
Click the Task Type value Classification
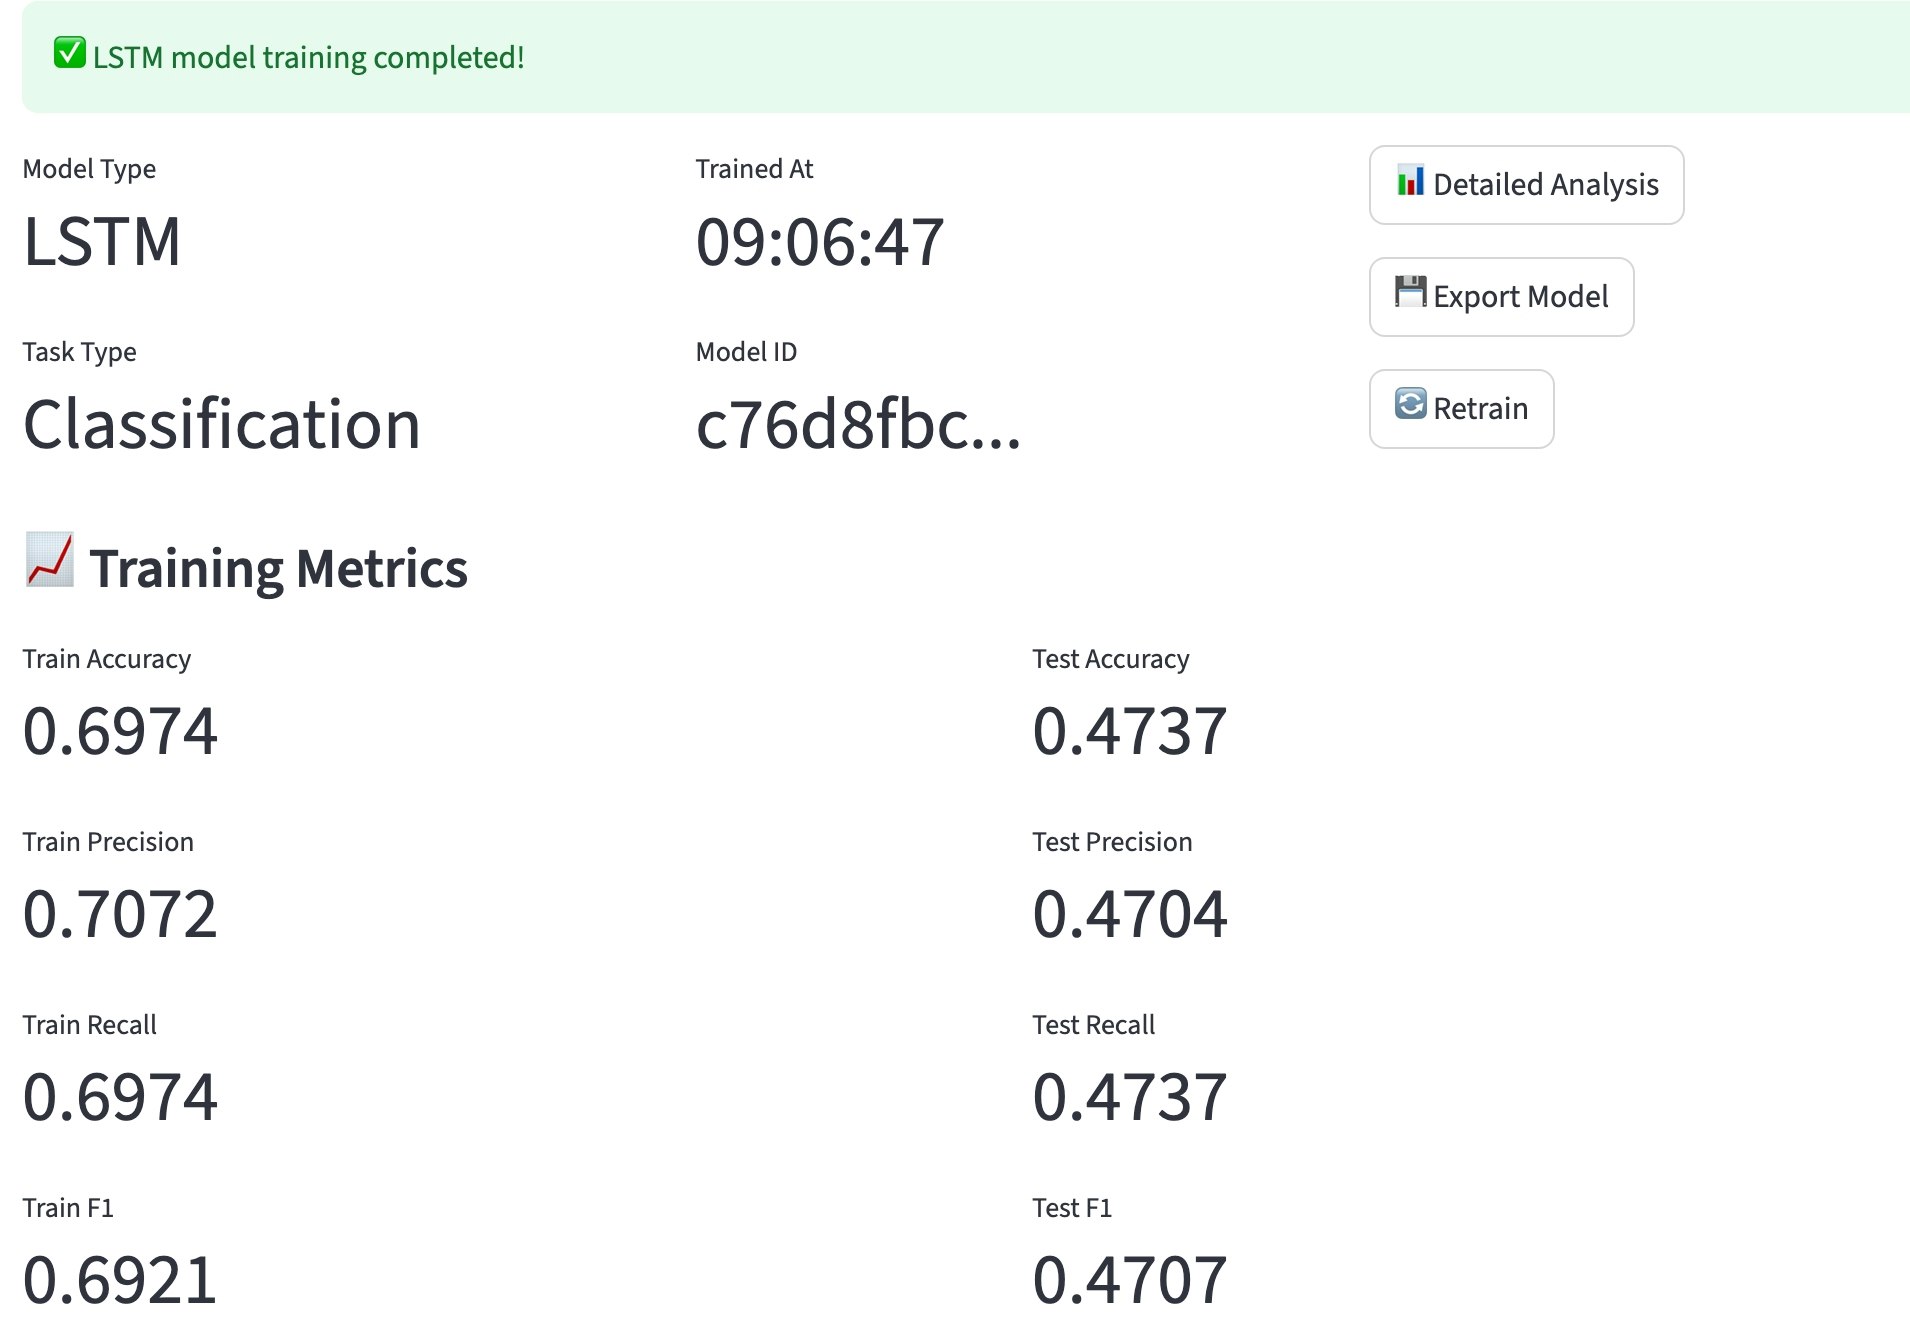point(222,425)
